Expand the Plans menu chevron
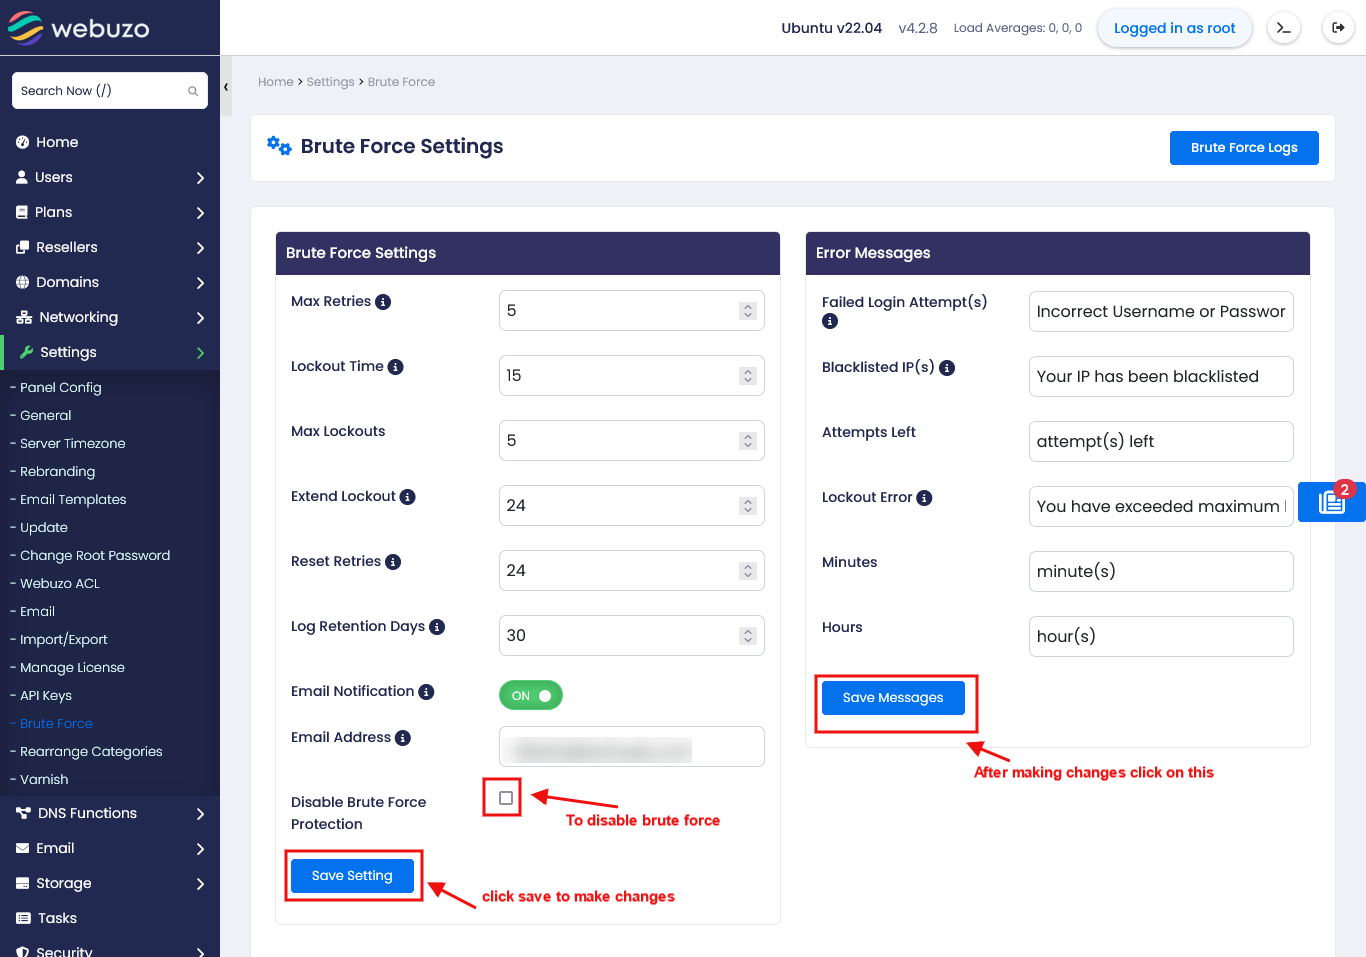Screen dimensions: 1366x957 200,213
